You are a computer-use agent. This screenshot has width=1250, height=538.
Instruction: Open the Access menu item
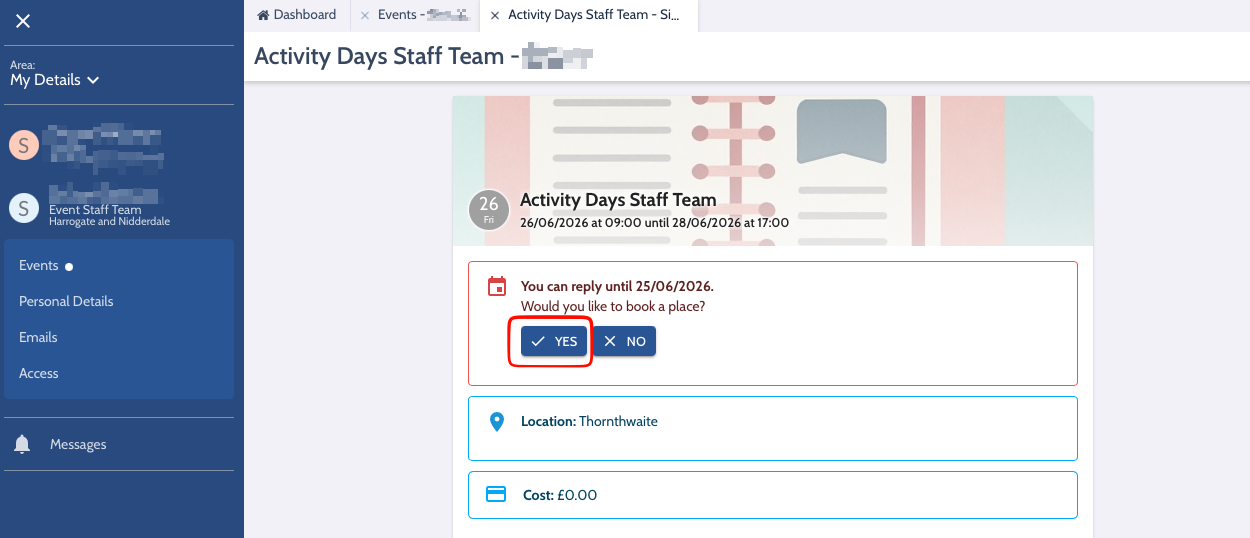[39, 373]
